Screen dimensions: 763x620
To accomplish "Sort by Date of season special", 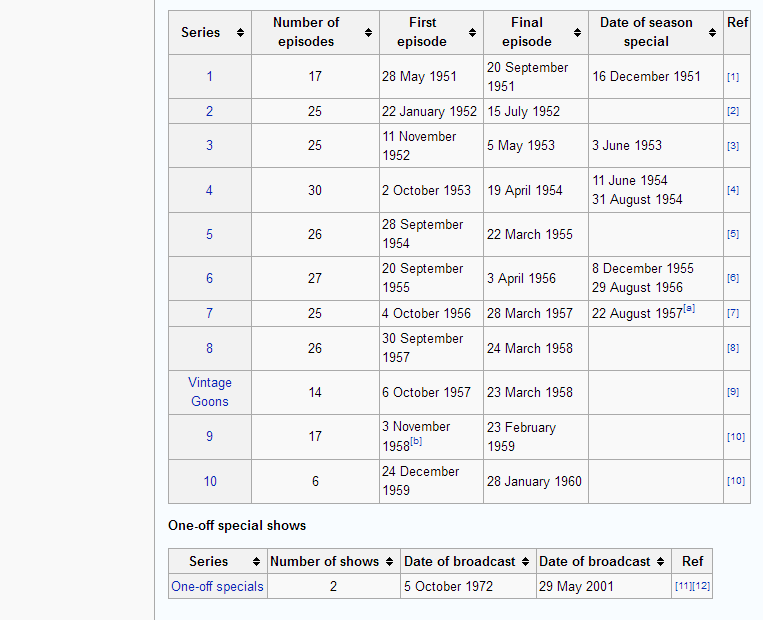I will pos(712,33).
